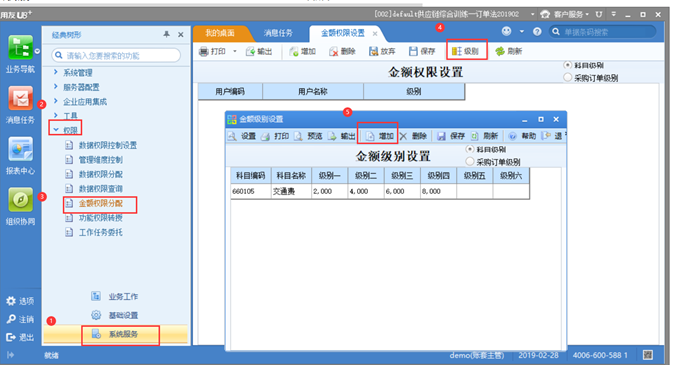
Task: Click the question mark help icon
Action: [x=537, y=31]
